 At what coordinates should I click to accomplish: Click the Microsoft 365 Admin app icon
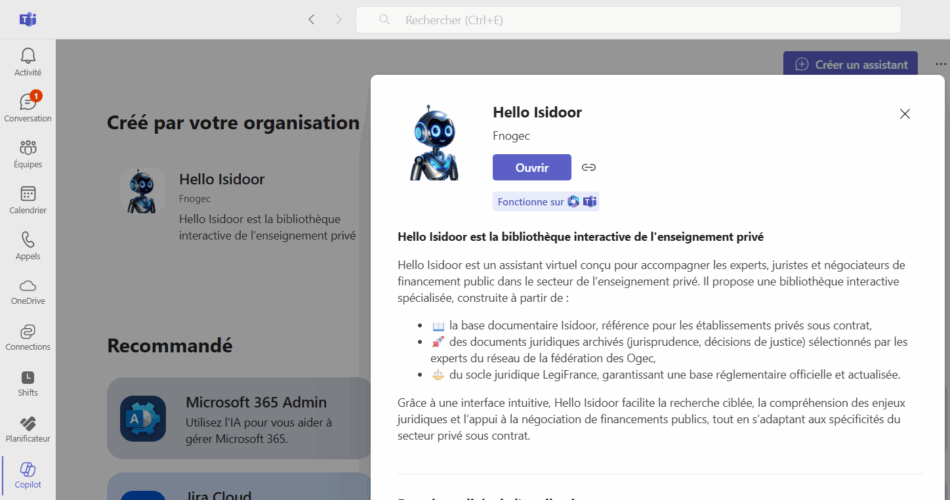pos(143,418)
